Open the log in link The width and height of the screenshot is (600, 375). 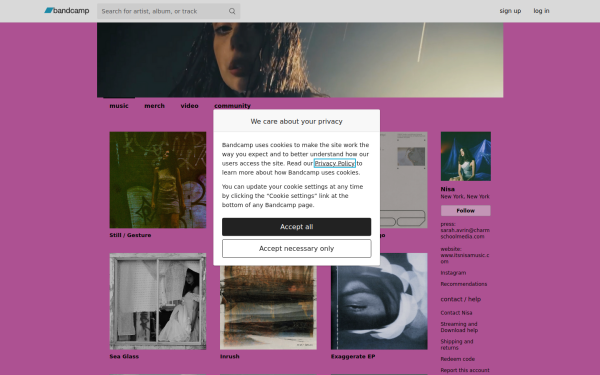(541, 11)
